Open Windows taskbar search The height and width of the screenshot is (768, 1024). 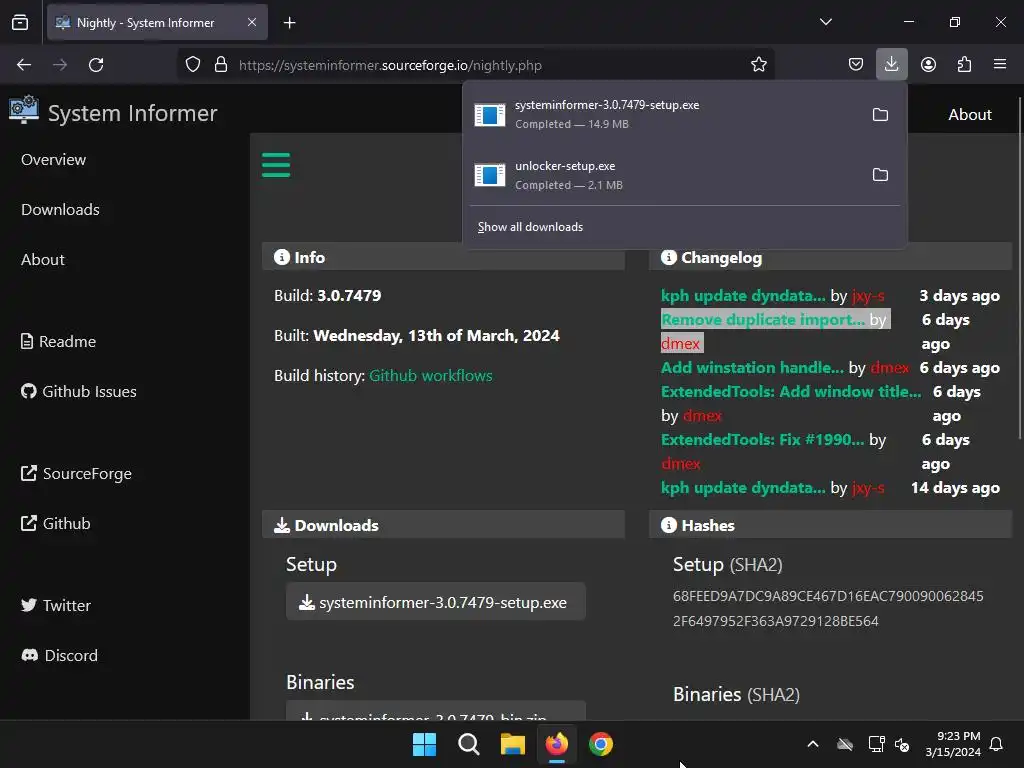pos(468,744)
